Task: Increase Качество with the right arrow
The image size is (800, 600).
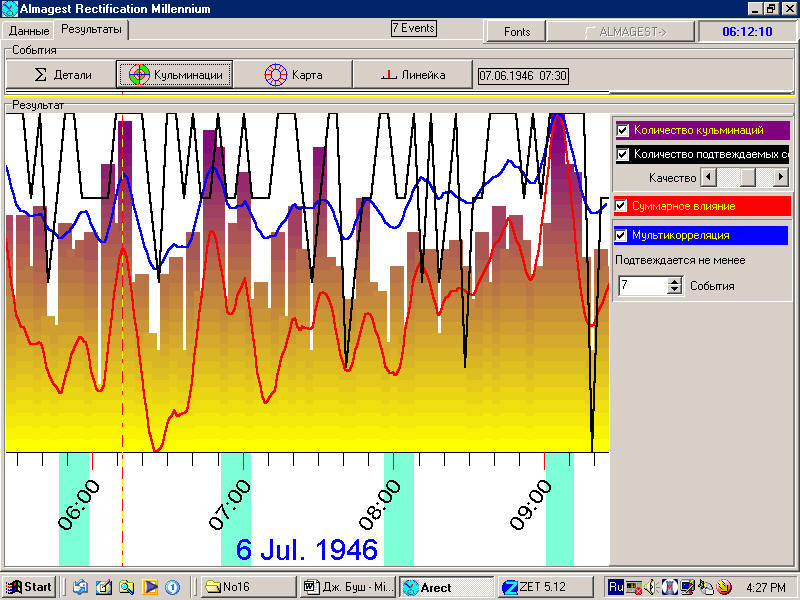Action: pyautogui.click(x=780, y=178)
